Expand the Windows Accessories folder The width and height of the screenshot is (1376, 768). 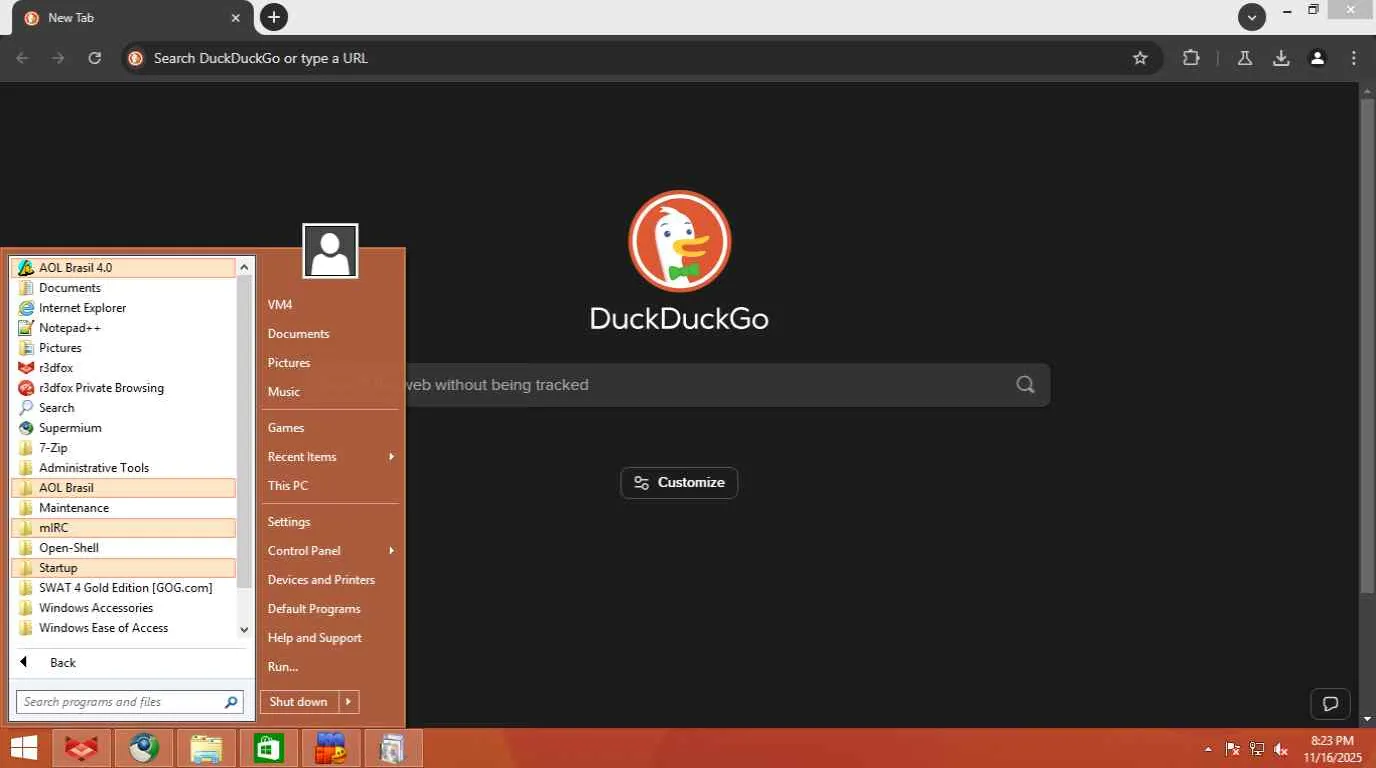(x=123, y=608)
